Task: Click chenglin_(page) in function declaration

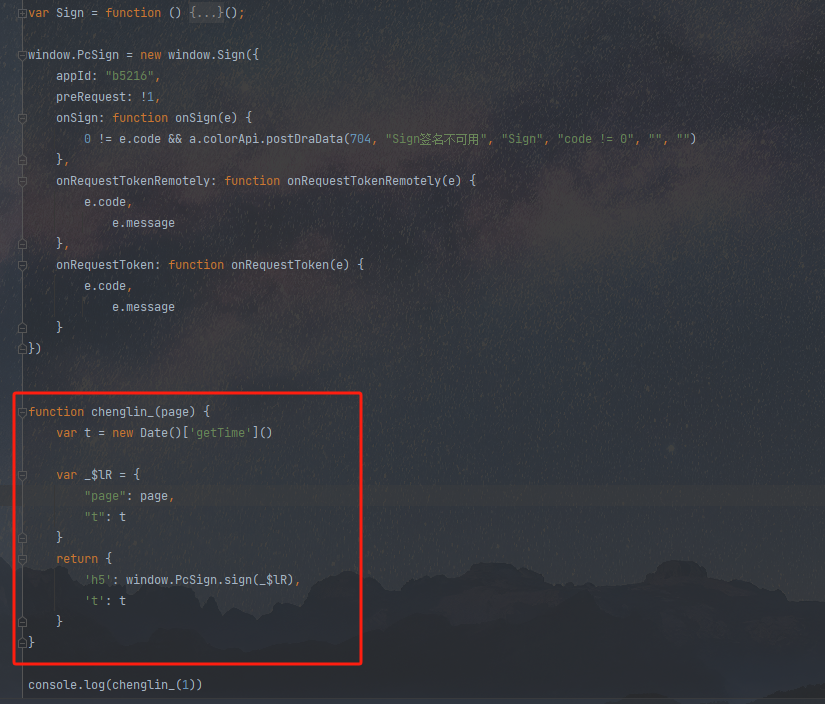Action: click(x=143, y=411)
